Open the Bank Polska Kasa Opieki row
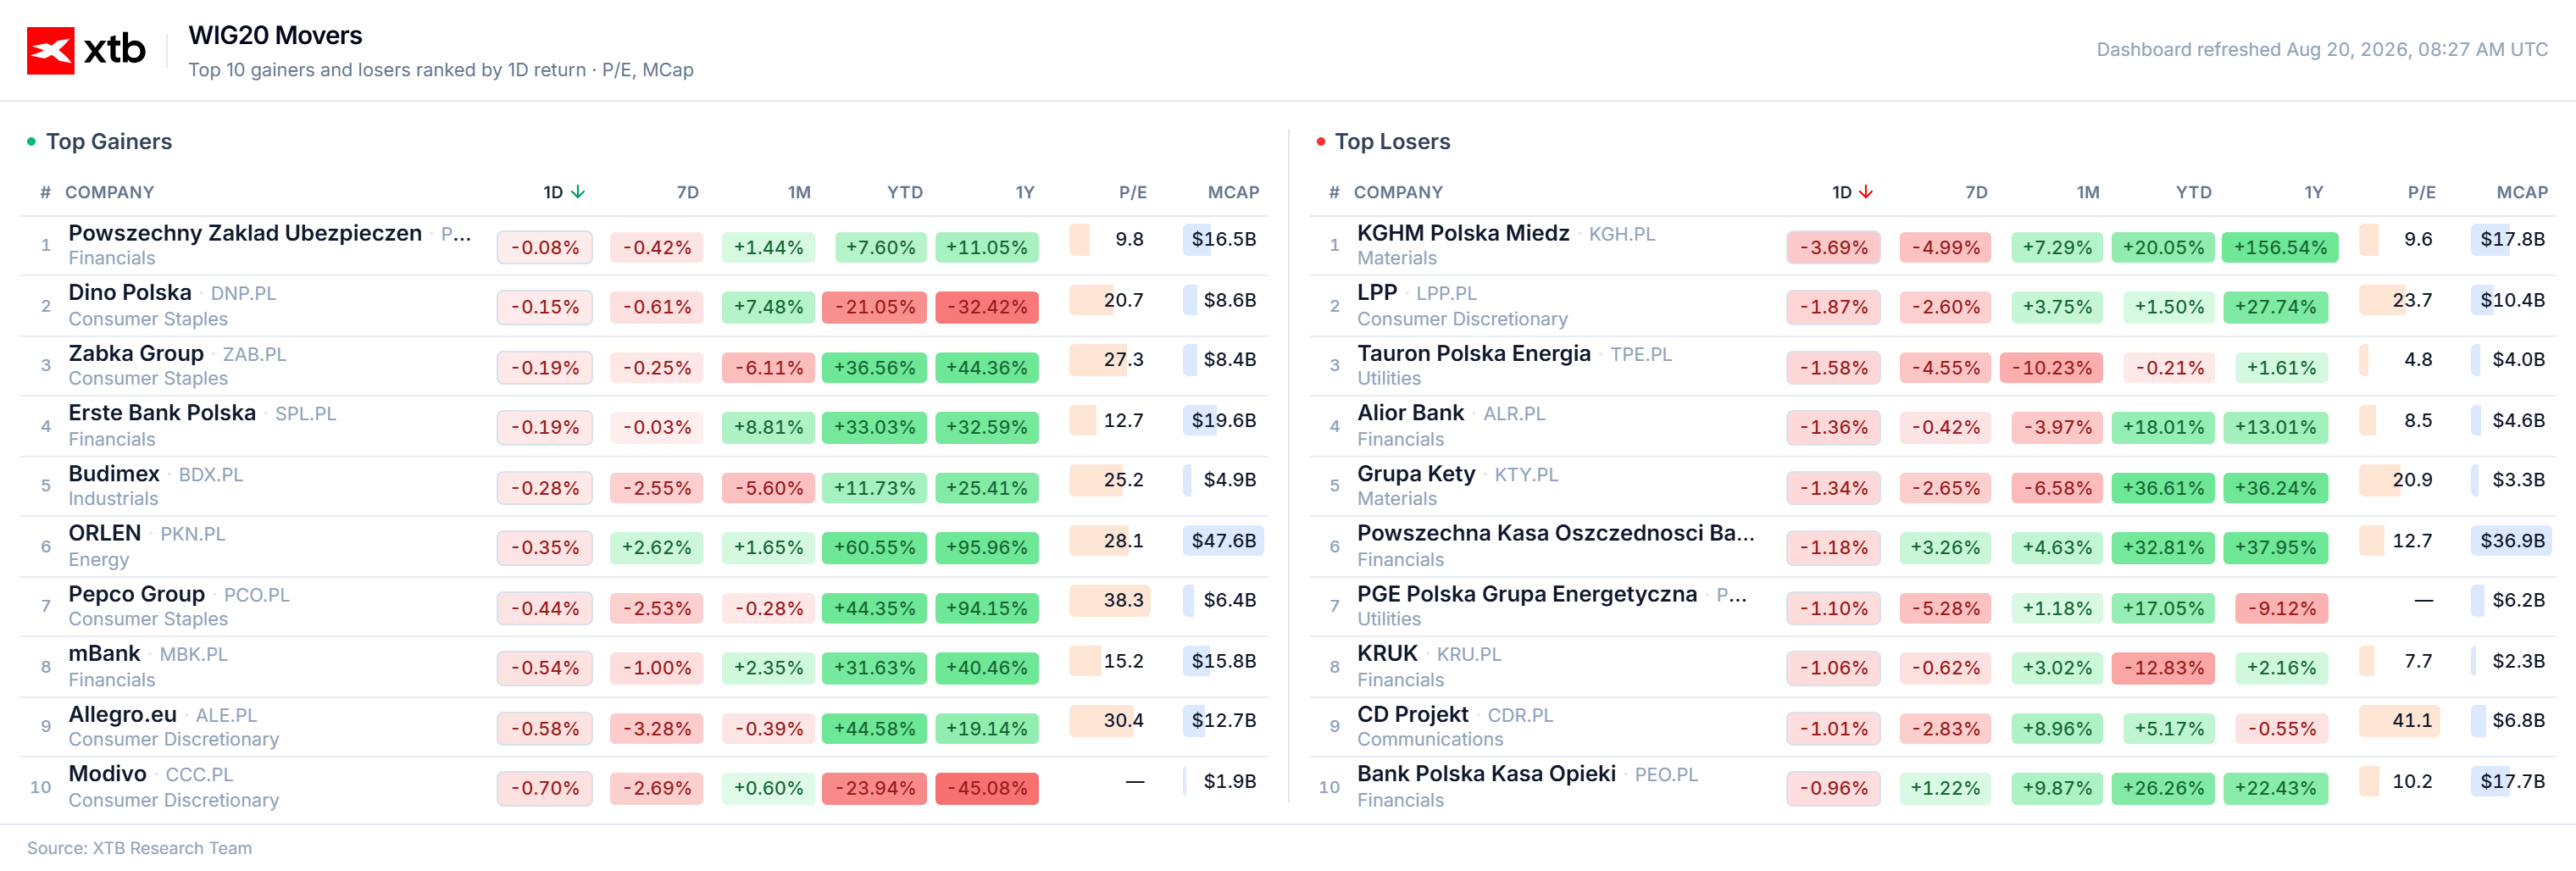 point(1932,787)
